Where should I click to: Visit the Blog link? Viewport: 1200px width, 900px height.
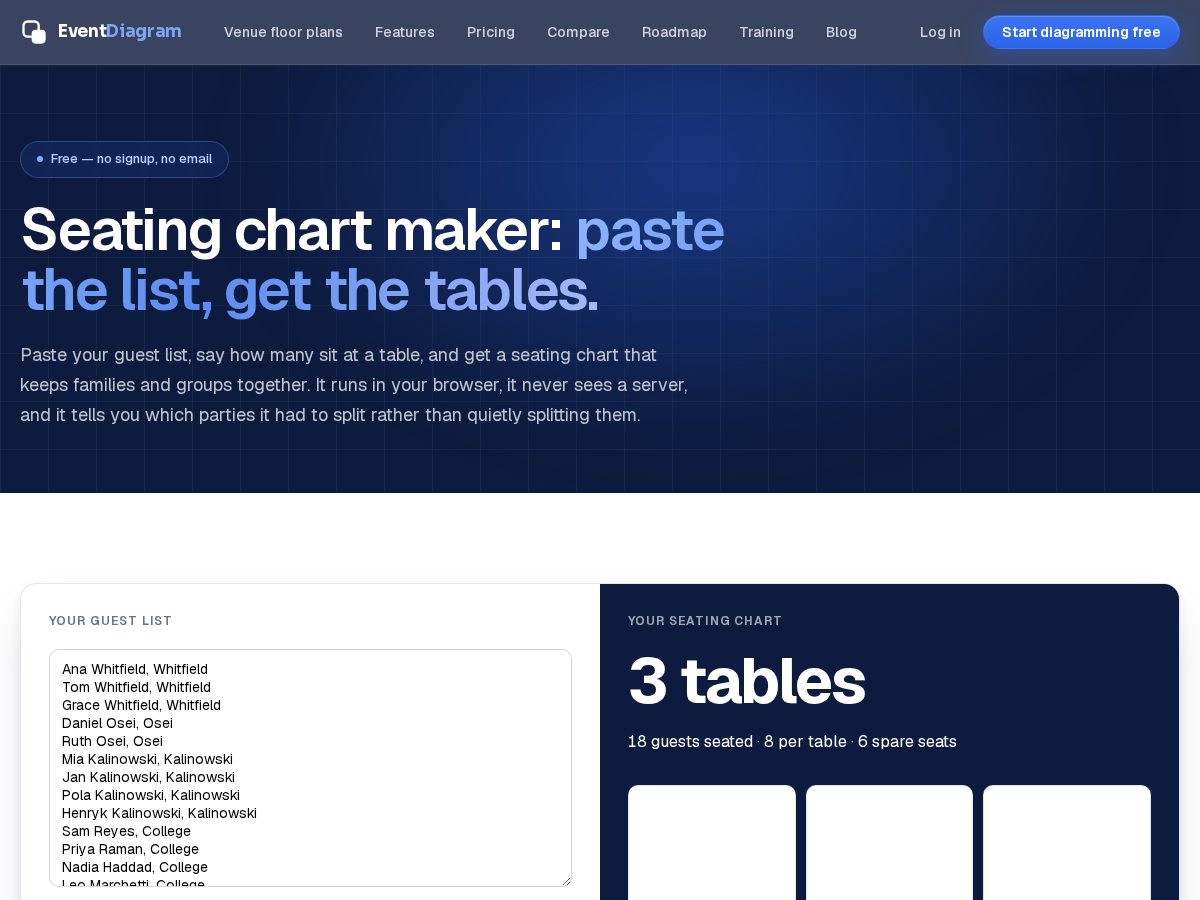coord(841,32)
